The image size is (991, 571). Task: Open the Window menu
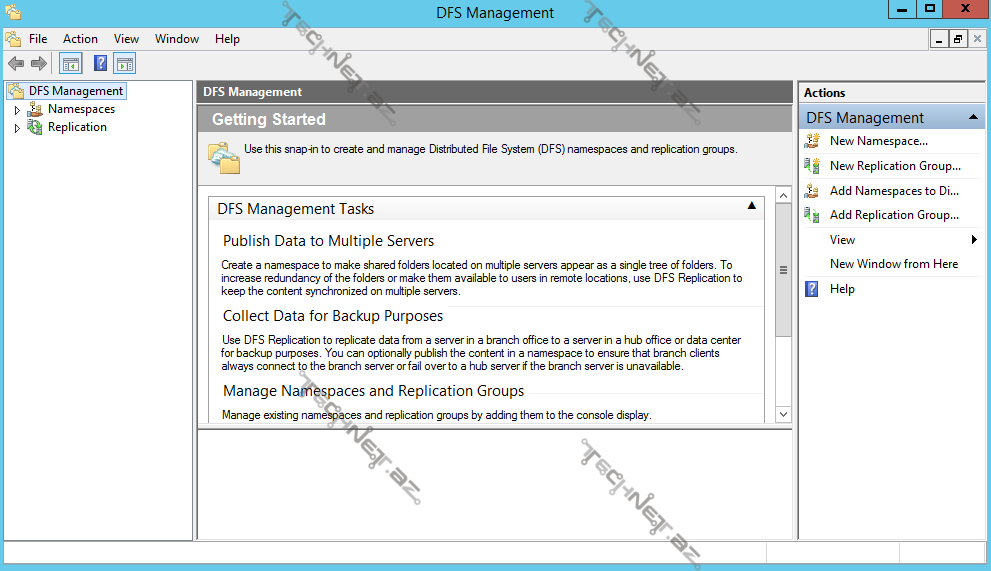pos(176,39)
